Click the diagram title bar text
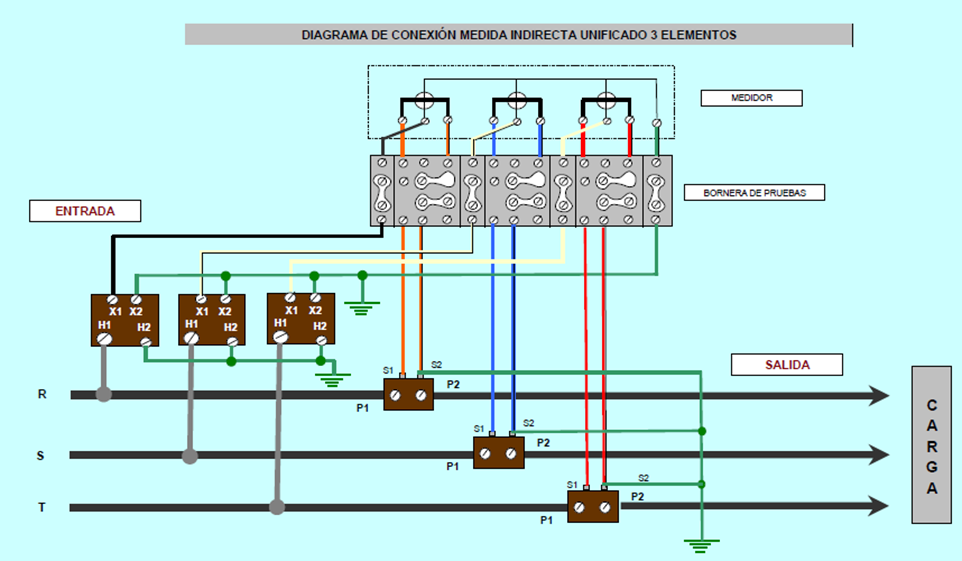Screen dimensions: 962x561 tap(519, 35)
